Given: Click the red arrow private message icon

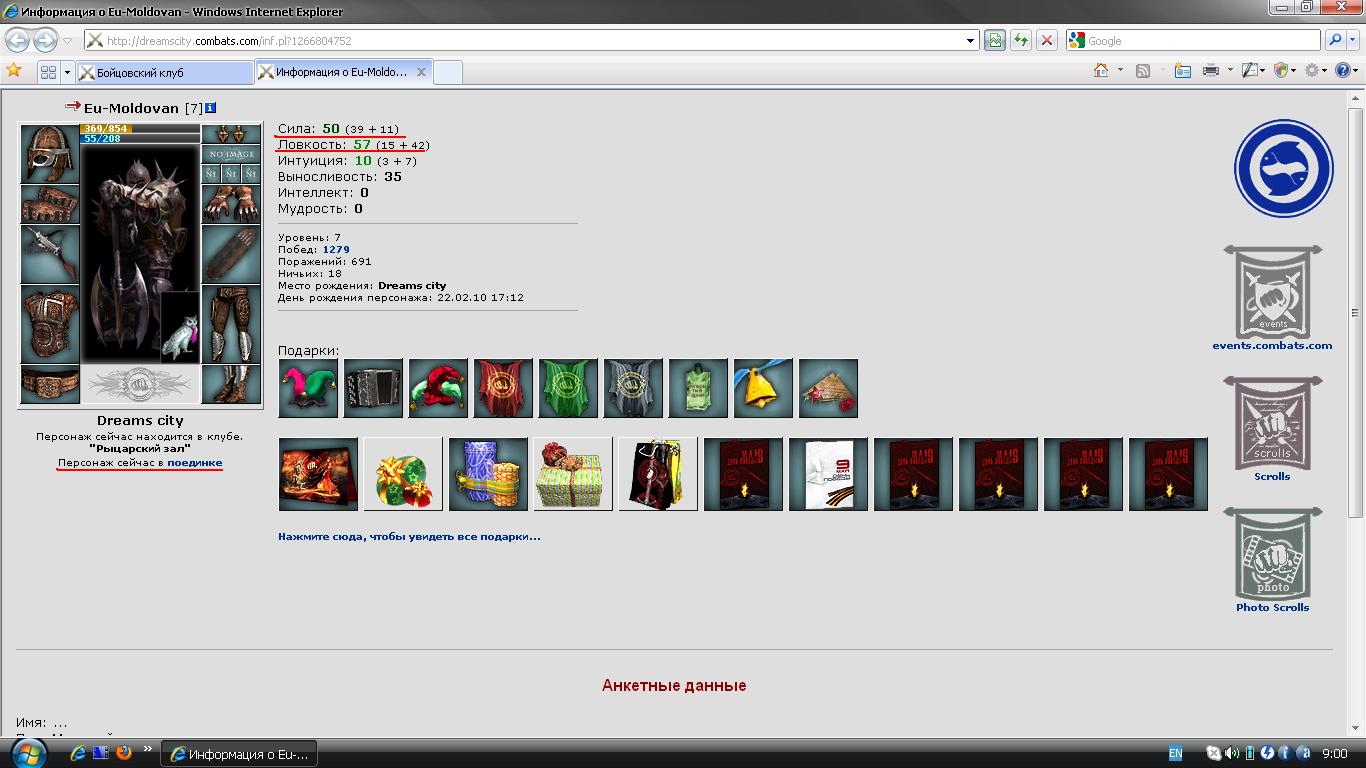Looking at the screenshot, I should point(72,106).
